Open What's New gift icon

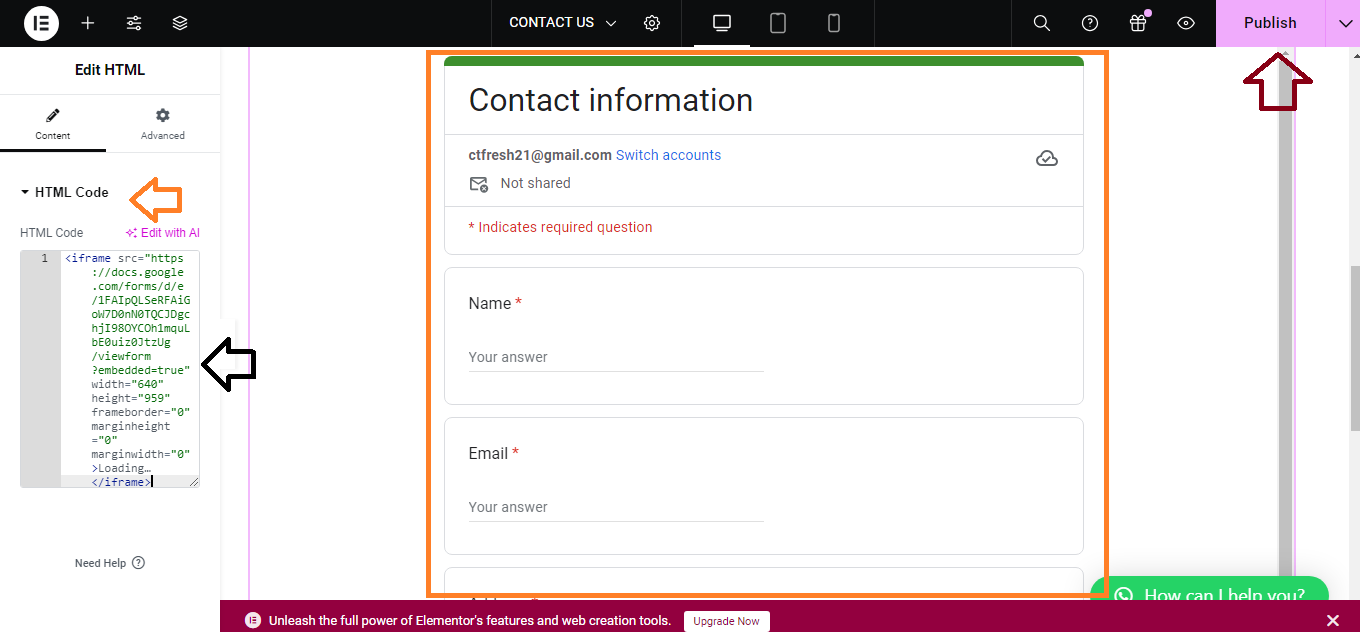pos(1138,23)
